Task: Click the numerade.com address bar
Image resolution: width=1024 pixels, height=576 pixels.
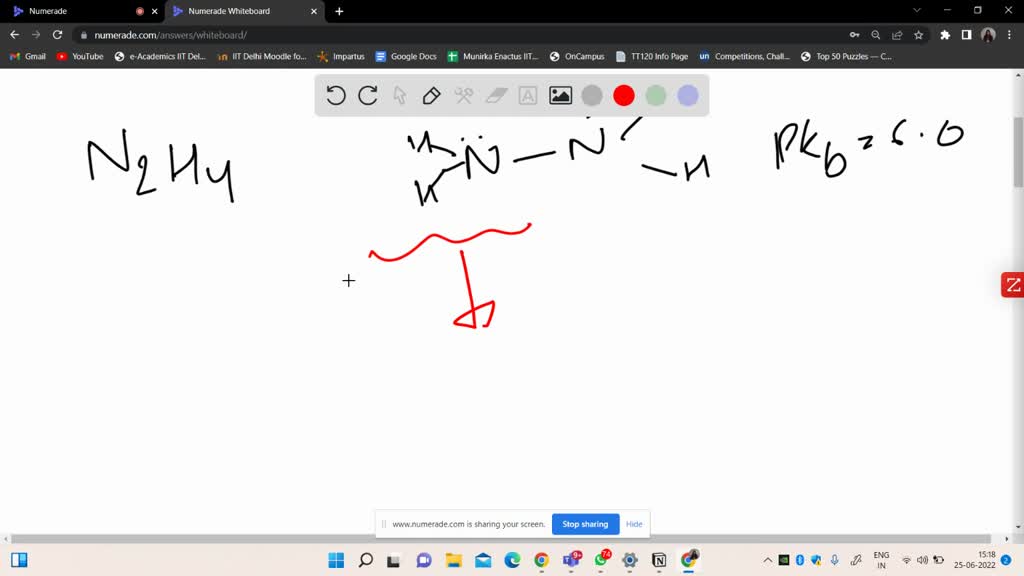Action: point(457,35)
